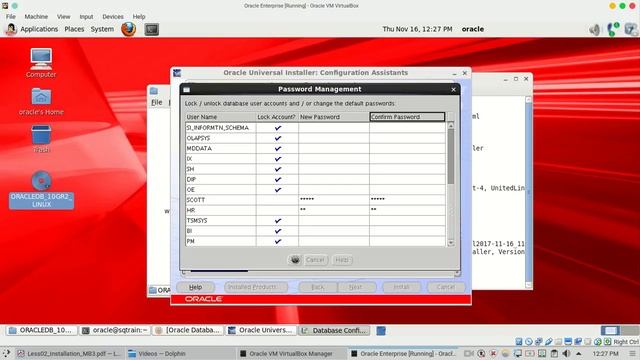Click the VirtualBox optical drive status icon
640x360 pixels.
[529, 342]
